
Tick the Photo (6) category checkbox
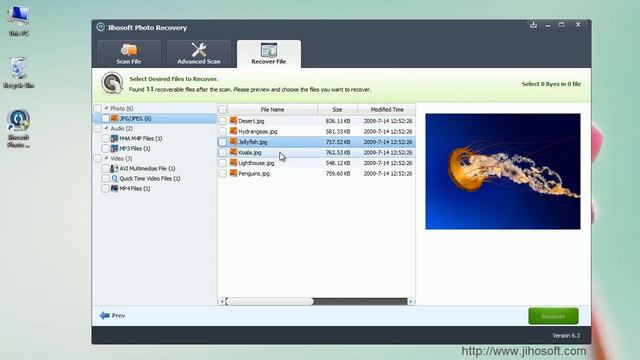pyautogui.click(x=98, y=109)
